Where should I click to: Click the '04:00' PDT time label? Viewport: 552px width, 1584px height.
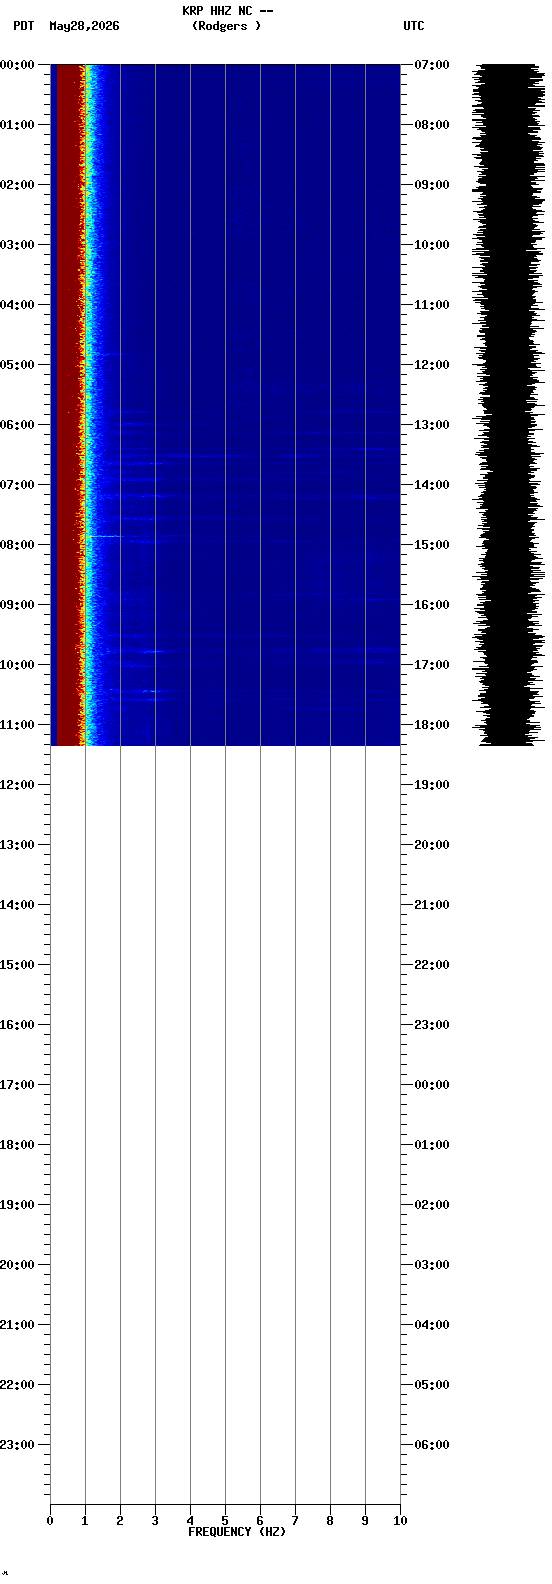pyautogui.click(x=17, y=305)
